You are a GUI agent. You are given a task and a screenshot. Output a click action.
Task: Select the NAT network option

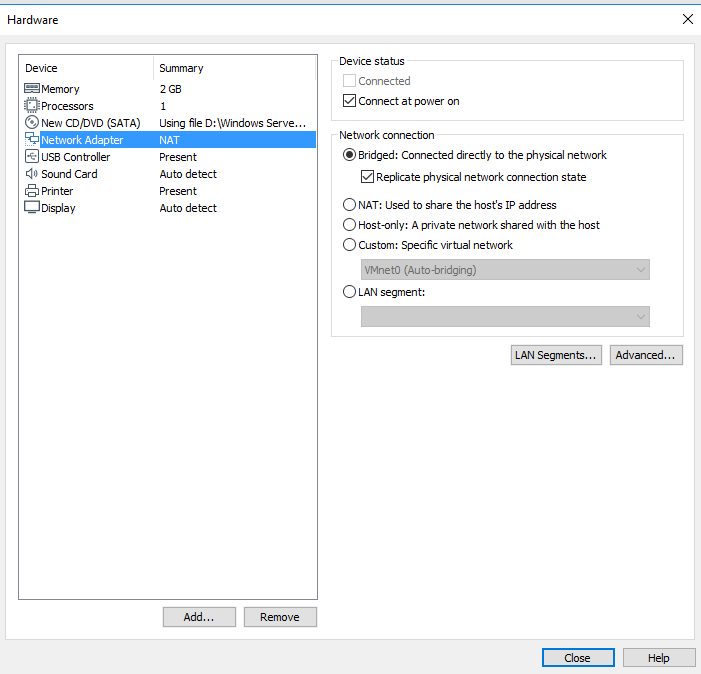(349, 205)
